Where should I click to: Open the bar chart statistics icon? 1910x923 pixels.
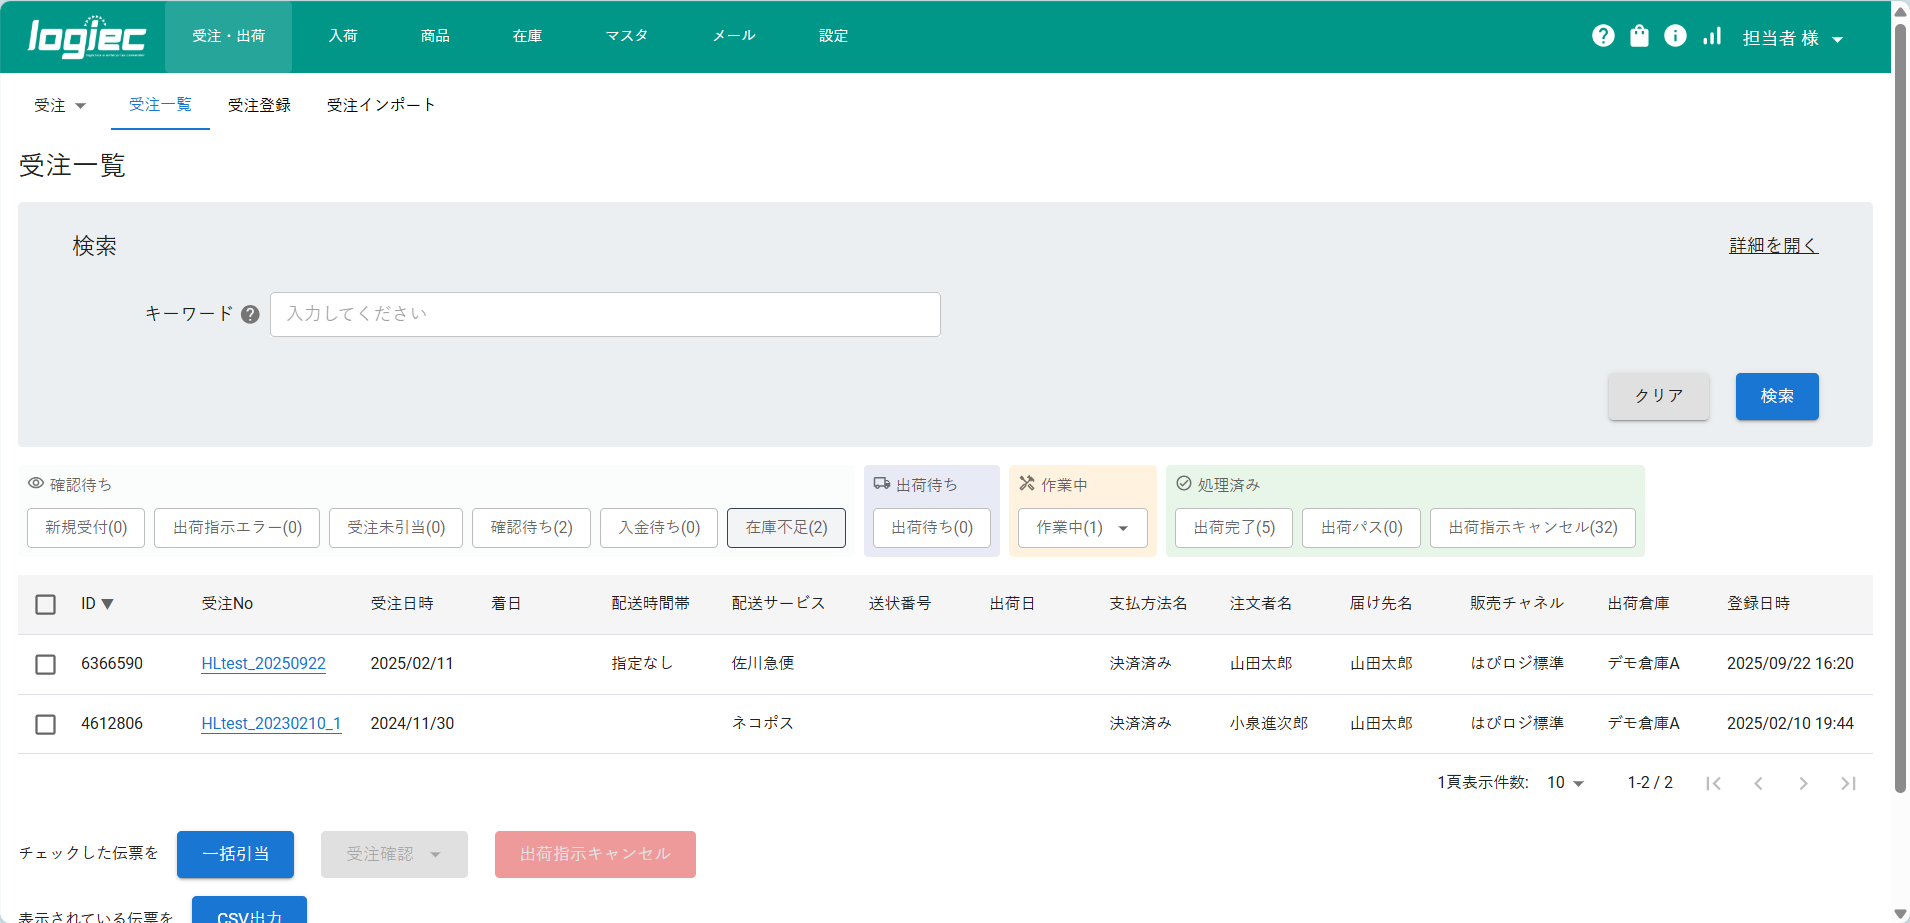pyautogui.click(x=1712, y=36)
